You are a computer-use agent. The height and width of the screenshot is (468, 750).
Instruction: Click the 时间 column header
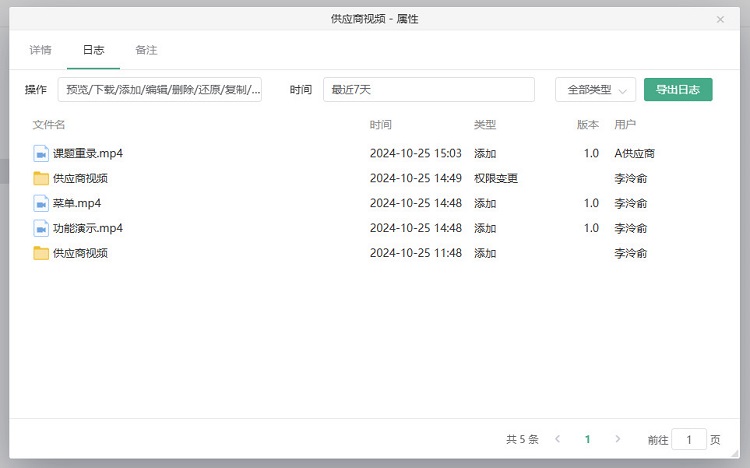(380, 125)
